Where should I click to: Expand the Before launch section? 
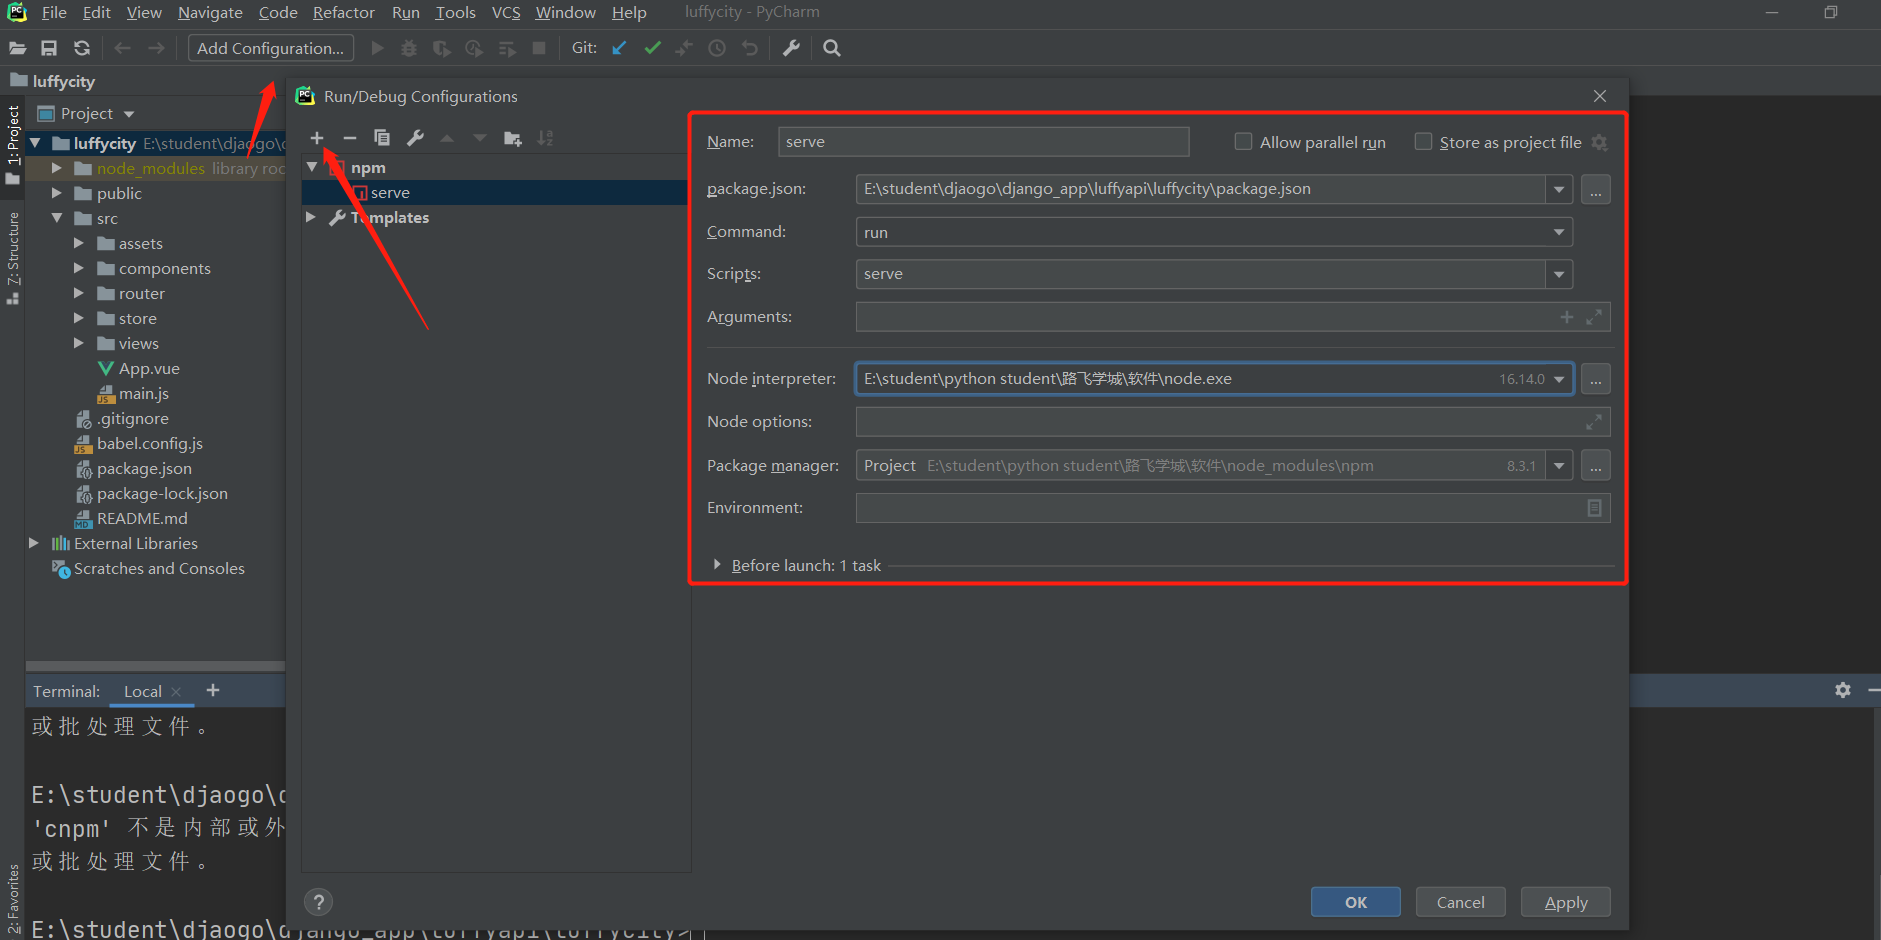tap(717, 565)
